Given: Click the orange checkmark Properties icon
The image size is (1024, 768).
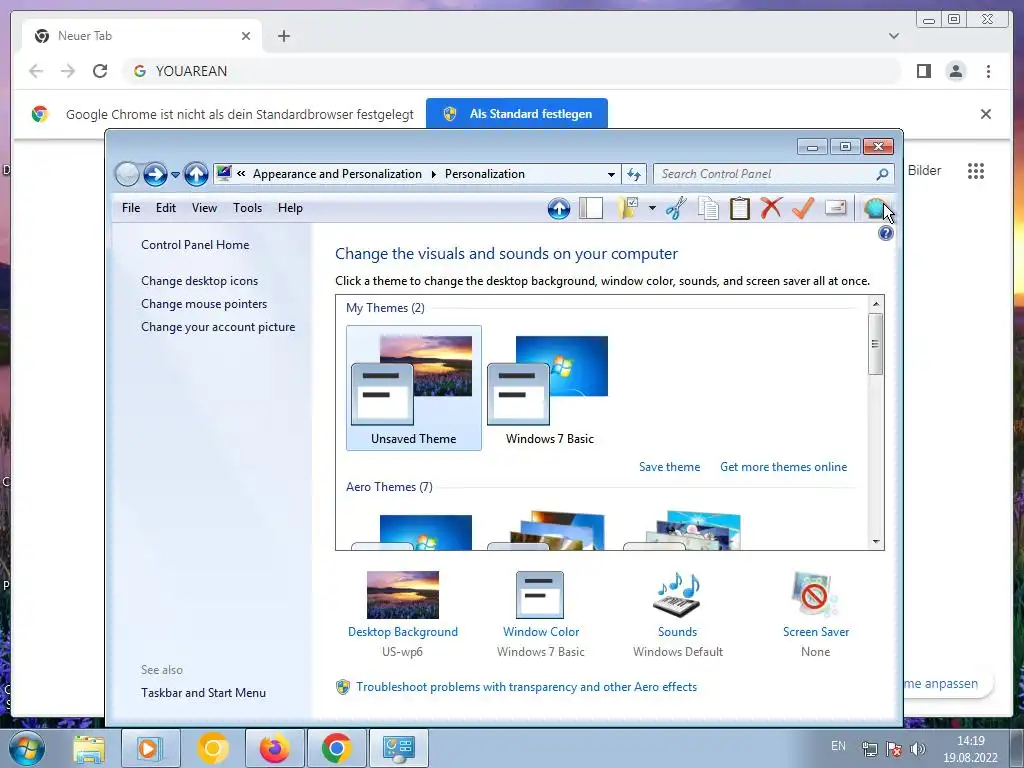Looking at the screenshot, I should (x=803, y=208).
